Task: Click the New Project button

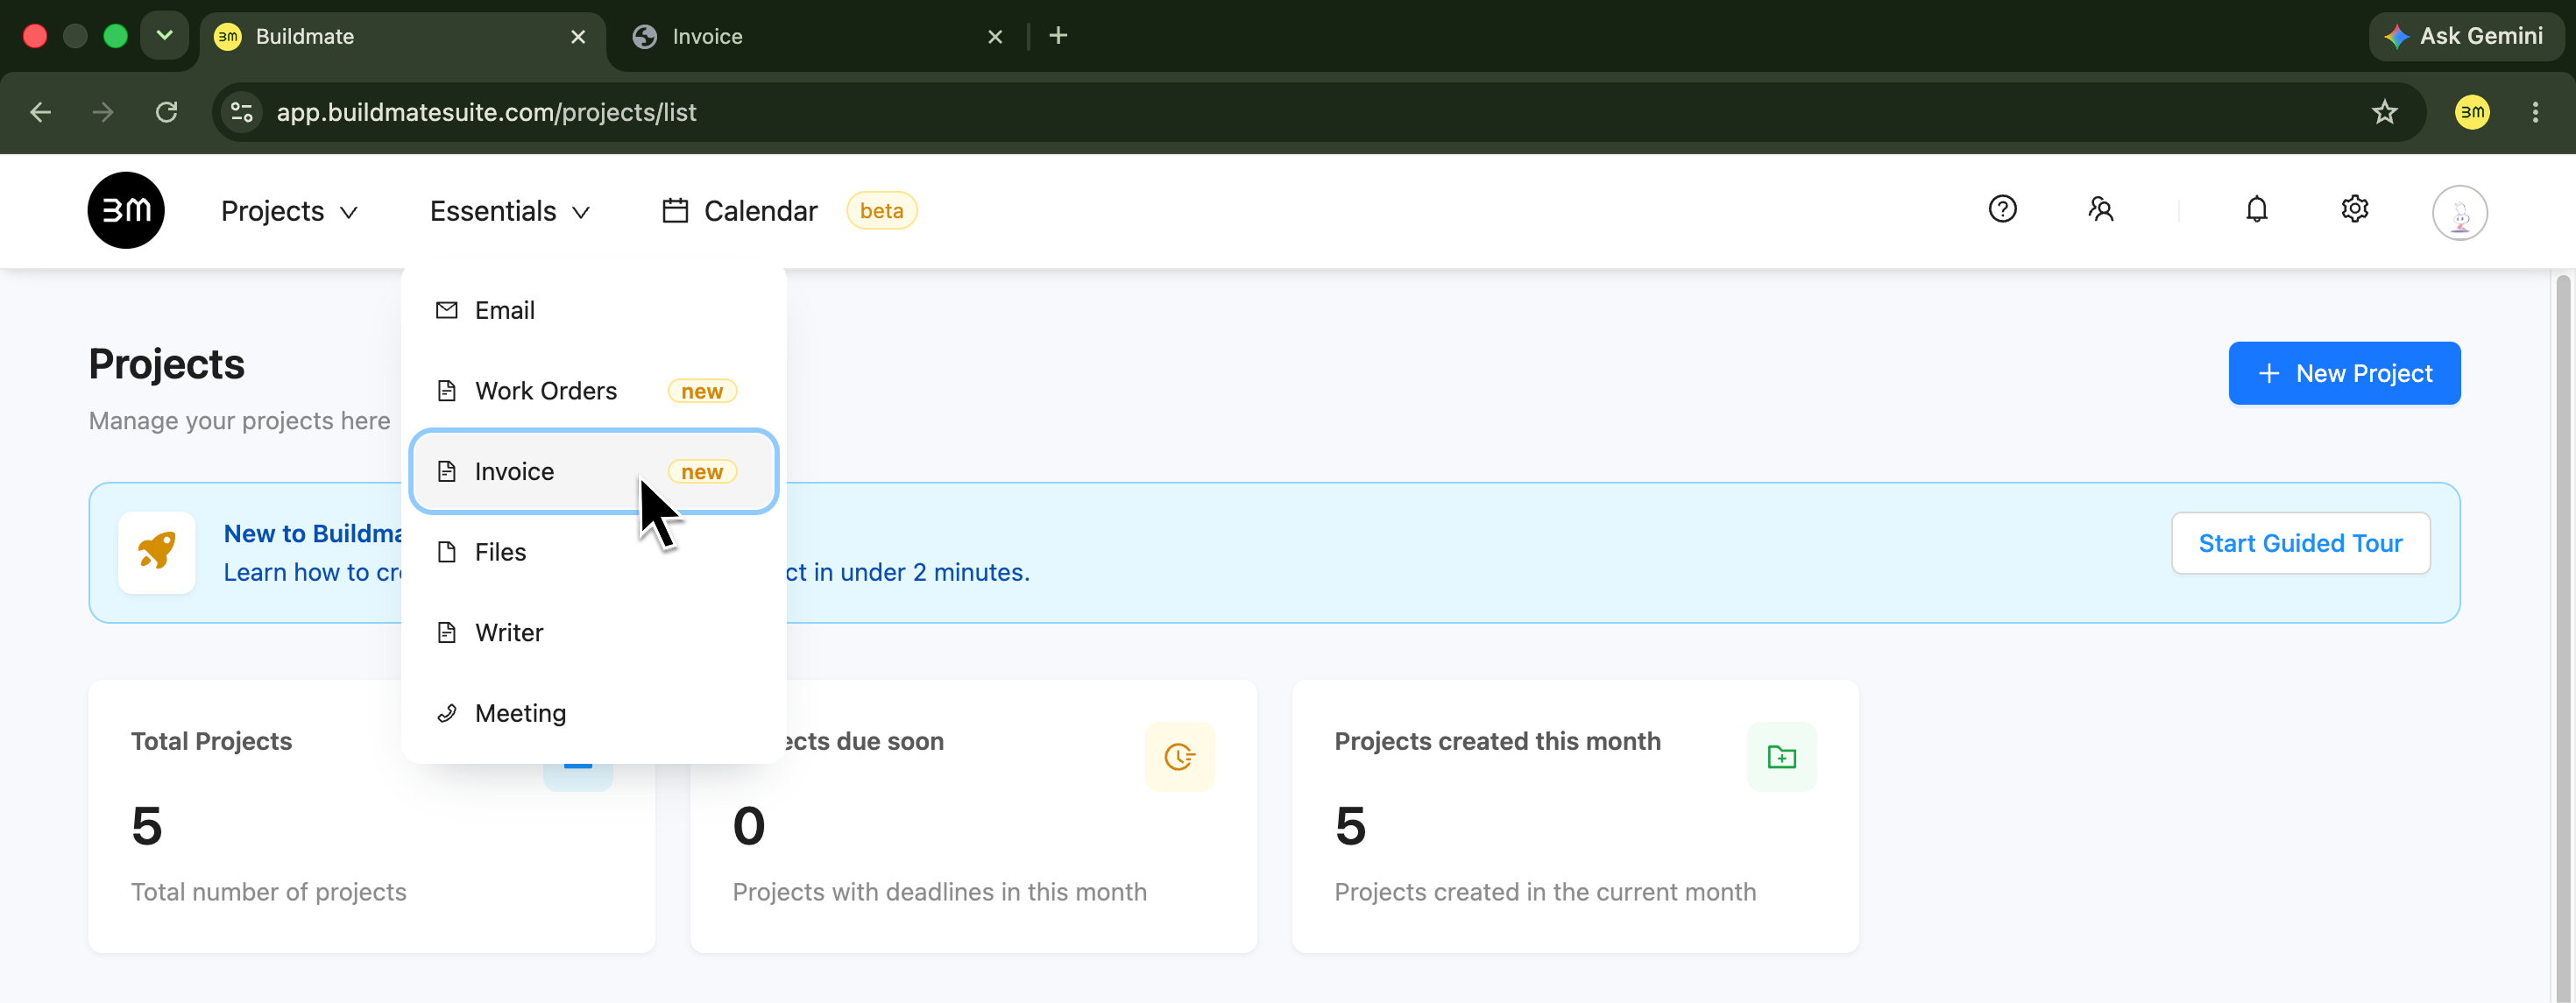Action: tap(2343, 373)
